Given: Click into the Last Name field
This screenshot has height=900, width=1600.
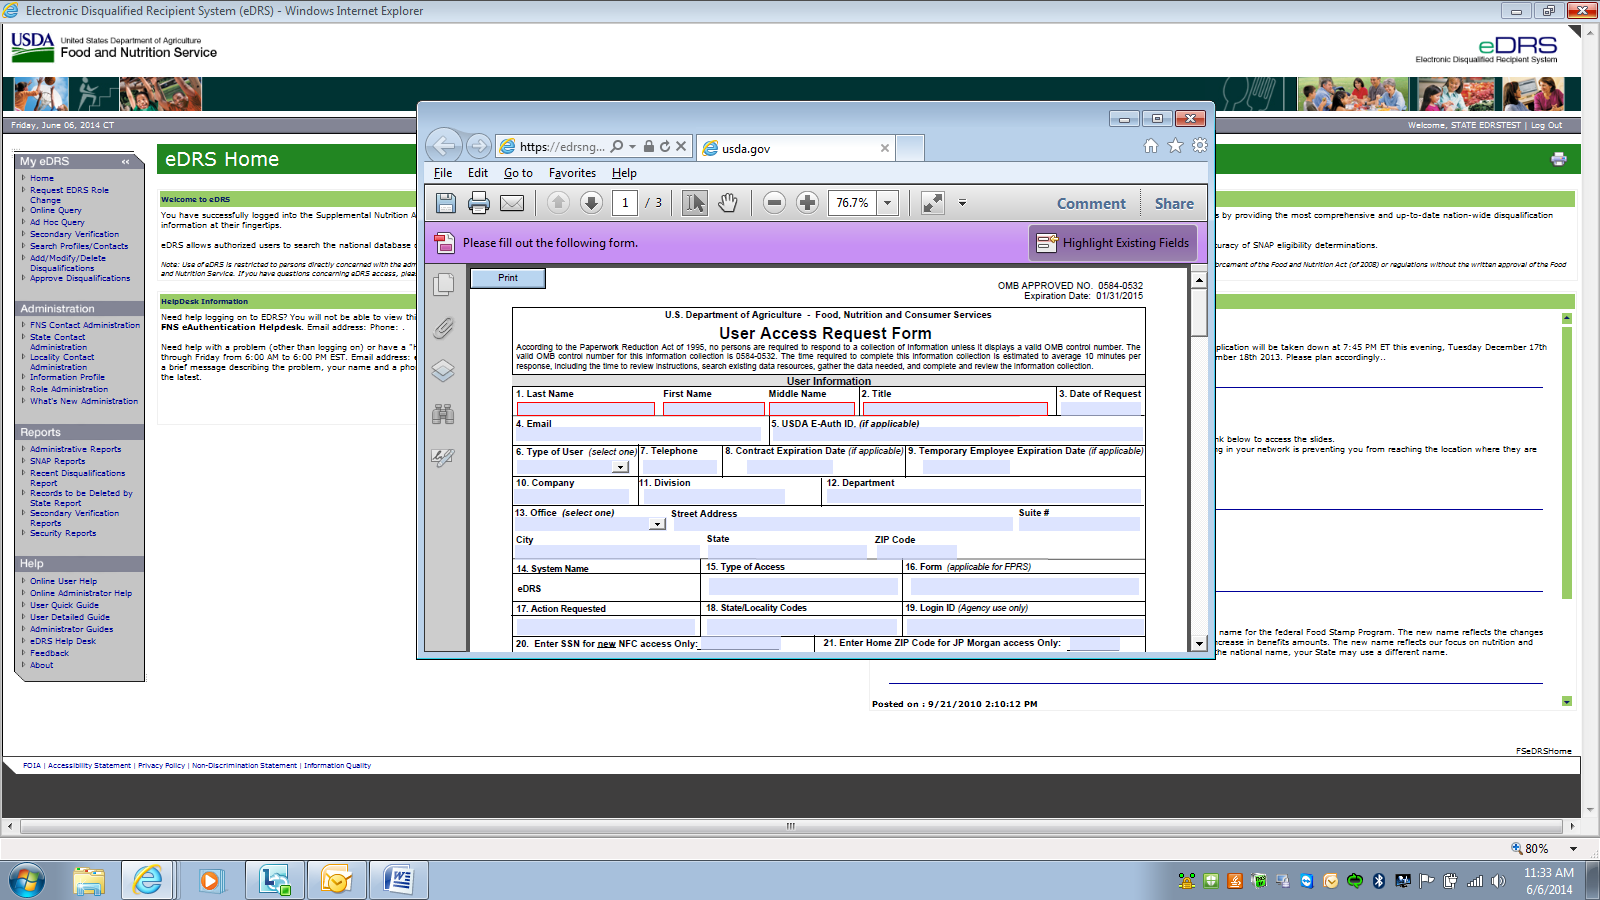Looking at the screenshot, I should pyautogui.click(x=585, y=409).
